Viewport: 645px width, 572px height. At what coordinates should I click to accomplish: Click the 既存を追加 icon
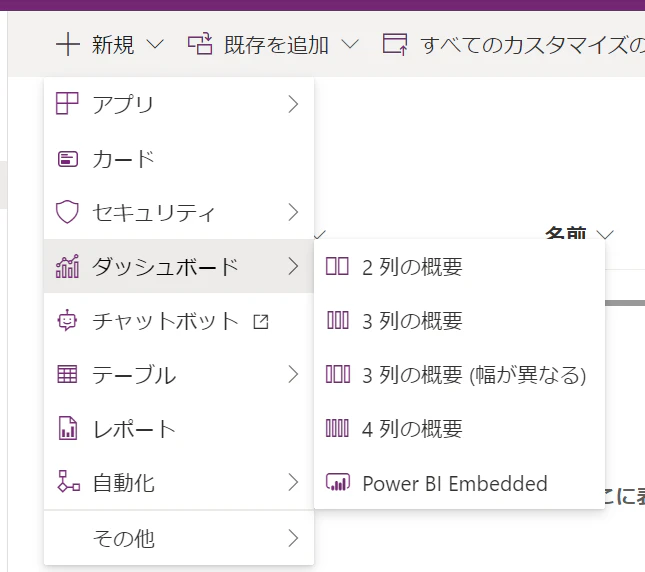pyautogui.click(x=200, y=44)
